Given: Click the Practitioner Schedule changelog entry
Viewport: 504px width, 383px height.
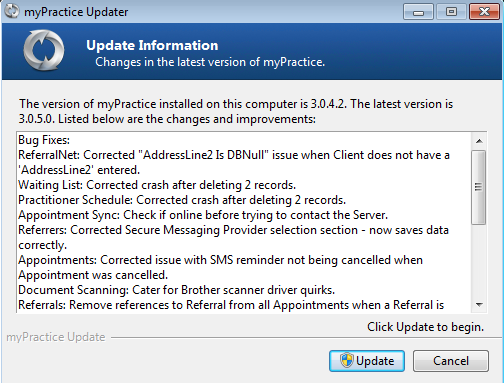Looking at the screenshot, I should coord(182,200).
